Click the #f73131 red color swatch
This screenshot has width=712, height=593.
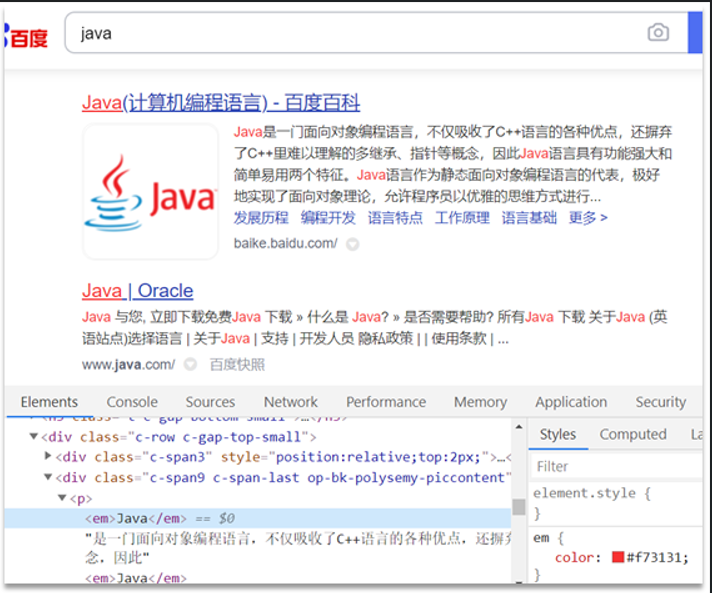618,557
